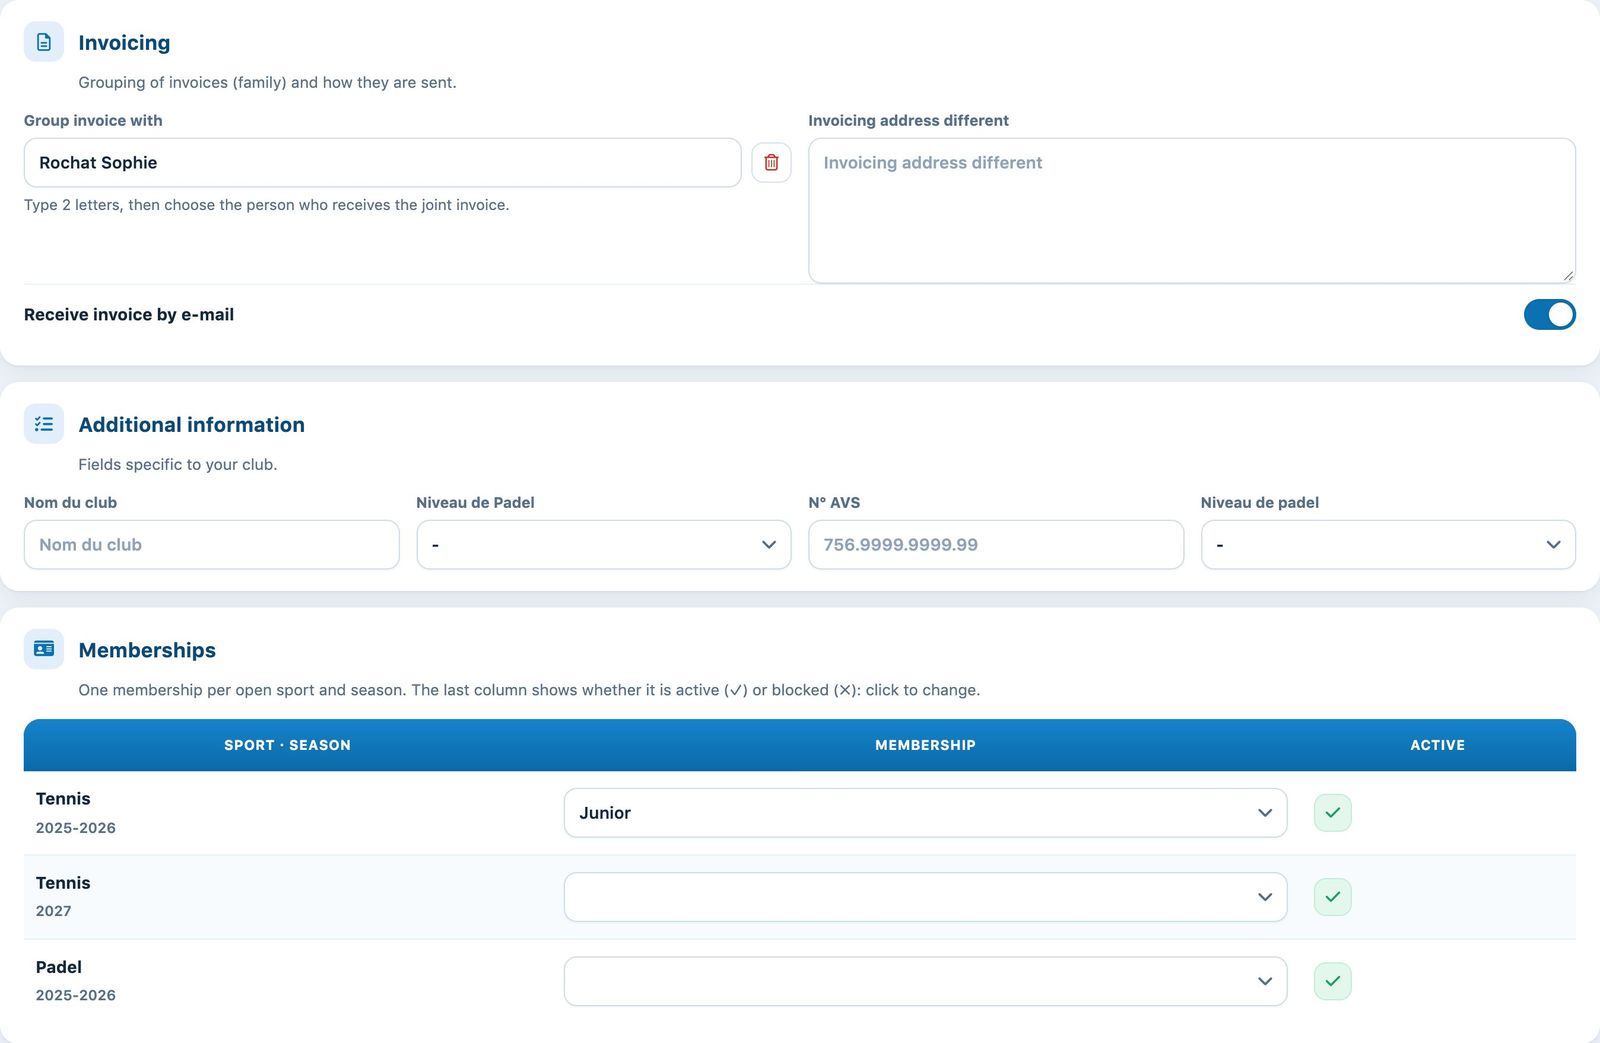
Task: Click the Receive invoice by e-mail label
Action: click(129, 314)
